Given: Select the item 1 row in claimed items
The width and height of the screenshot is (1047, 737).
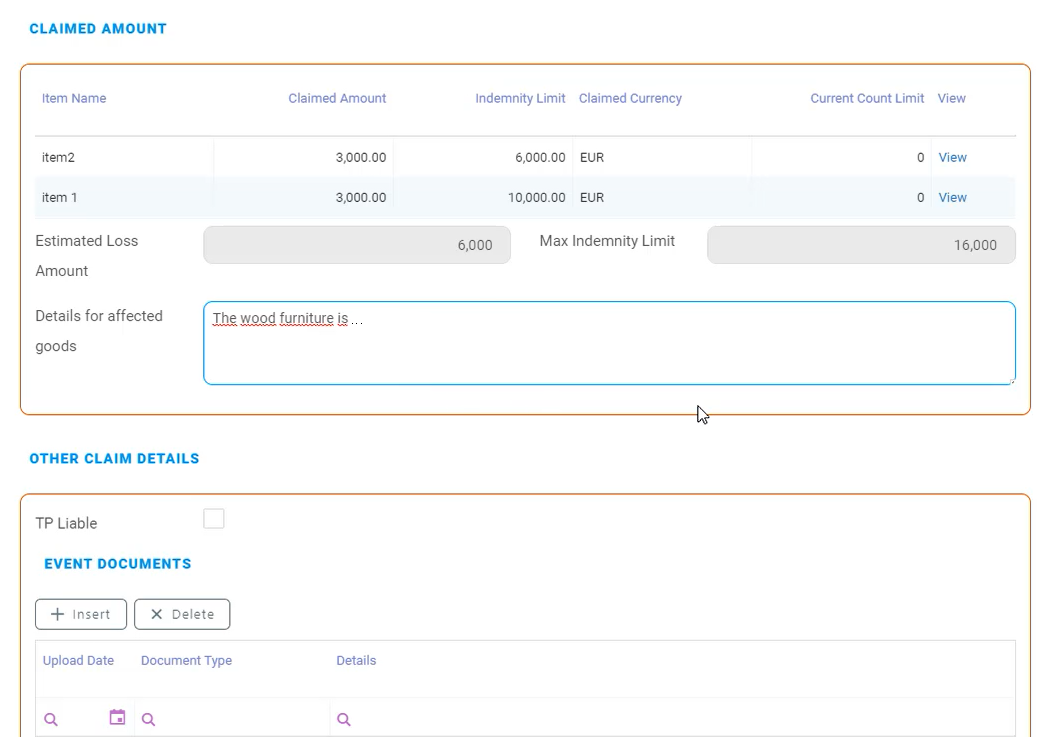Looking at the screenshot, I should 120,198.
